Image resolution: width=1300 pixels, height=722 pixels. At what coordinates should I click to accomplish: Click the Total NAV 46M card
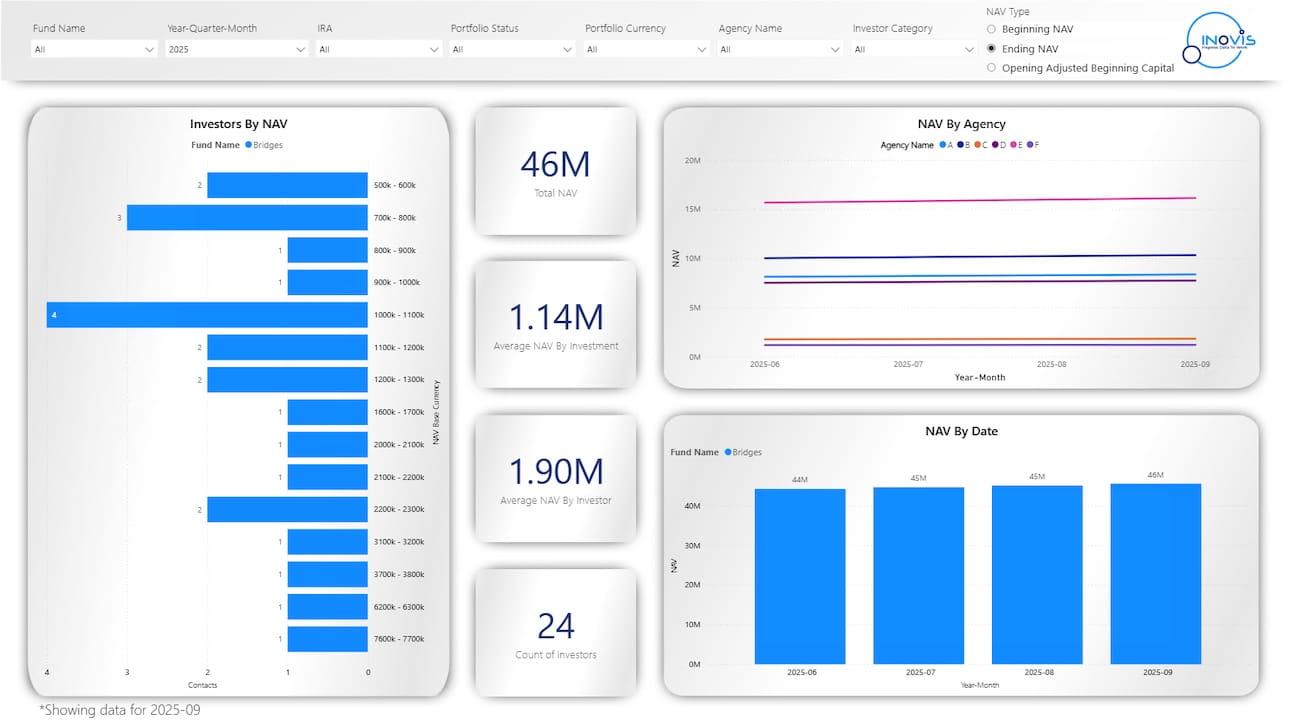555,172
